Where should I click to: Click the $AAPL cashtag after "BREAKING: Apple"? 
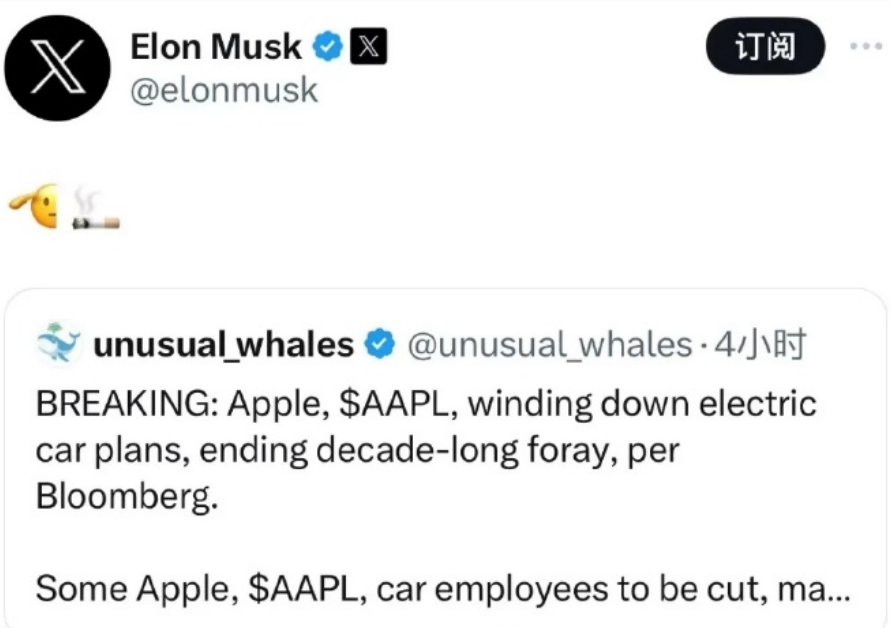coord(400,404)
